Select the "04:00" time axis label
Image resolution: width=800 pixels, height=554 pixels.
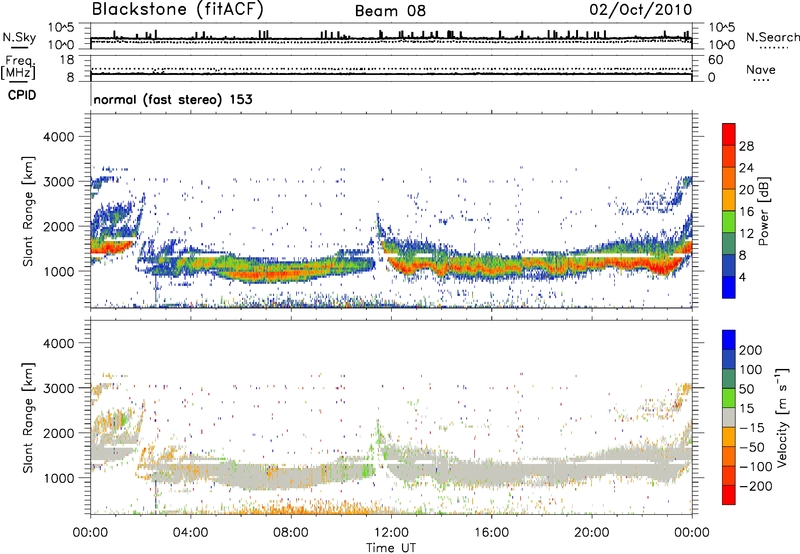point(190,533)
